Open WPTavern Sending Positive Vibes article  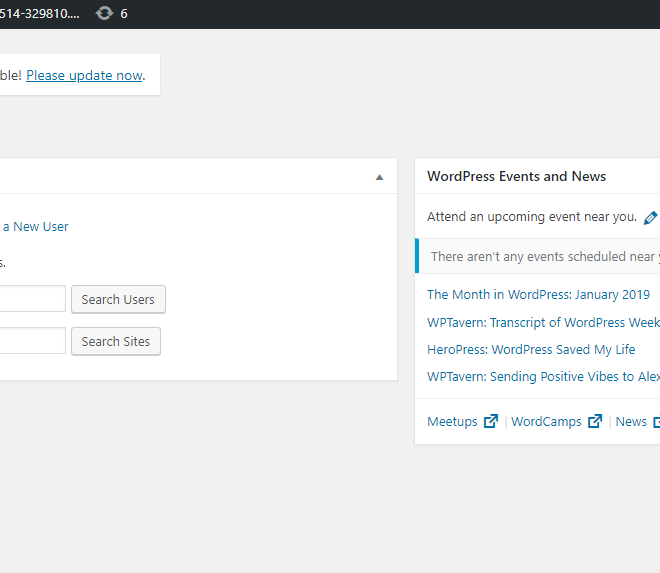point(543,376)
